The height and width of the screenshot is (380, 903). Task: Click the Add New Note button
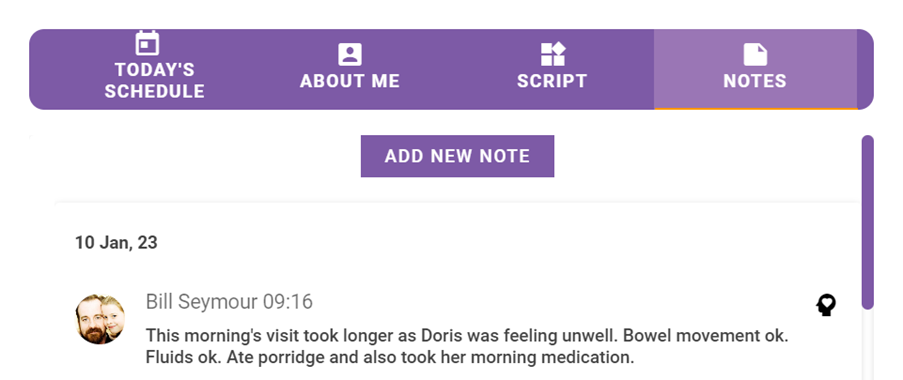point(457,156)
